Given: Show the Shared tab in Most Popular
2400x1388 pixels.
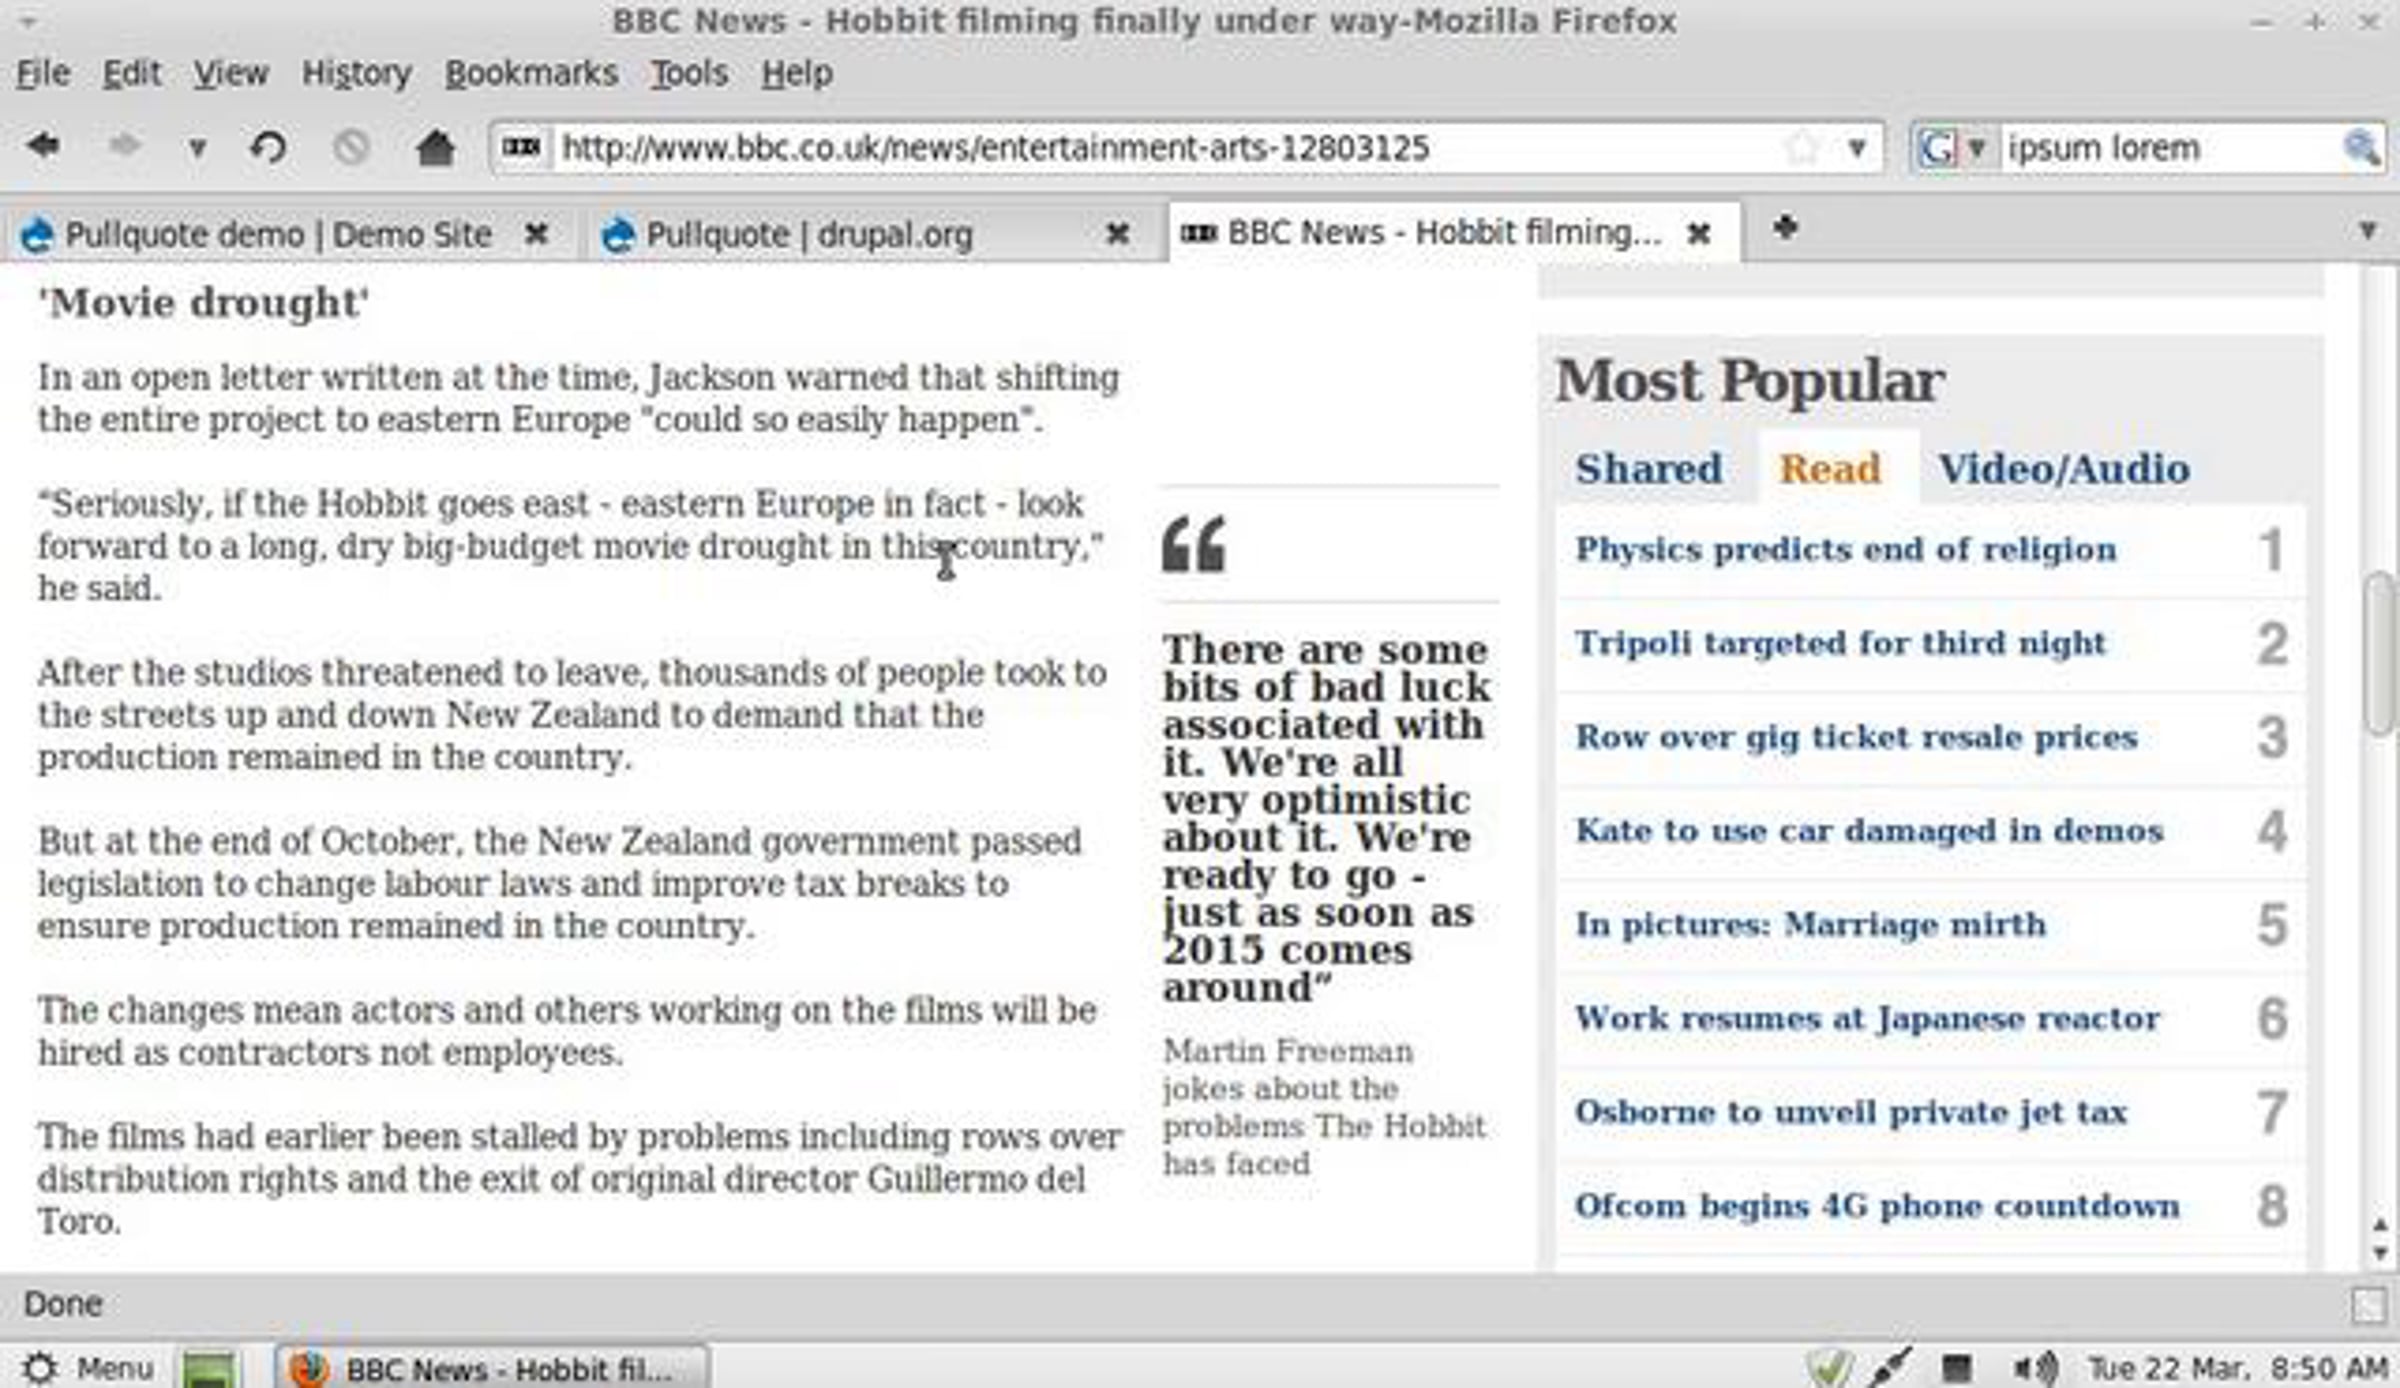Looking at the screenshot, I should pos(1649,468).
